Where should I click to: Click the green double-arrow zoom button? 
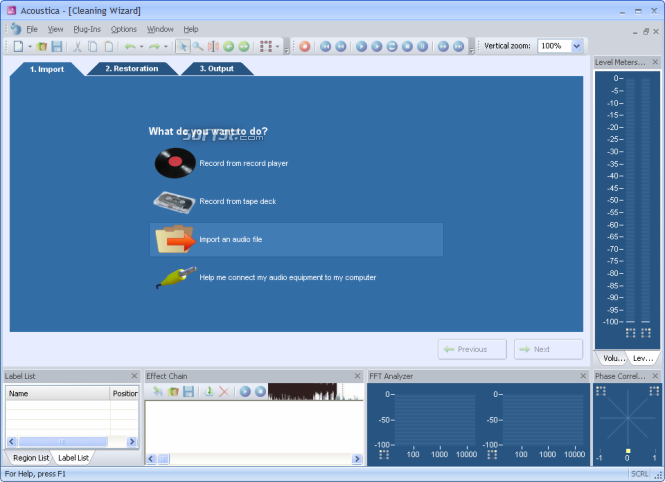[x=244, y=46]
